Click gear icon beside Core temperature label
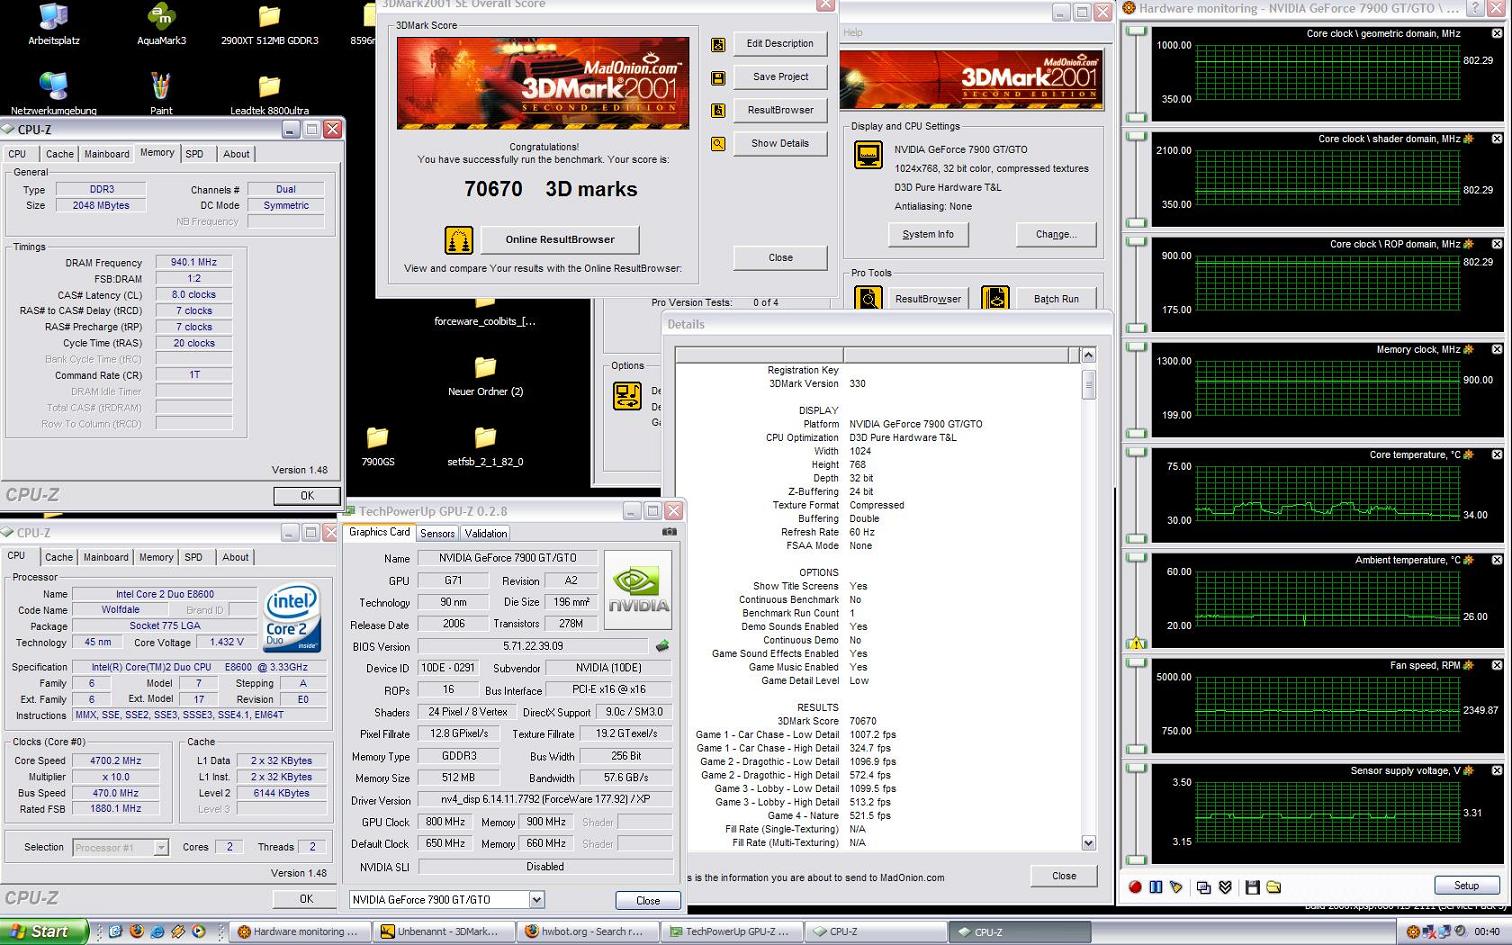 coord(1468,455)
